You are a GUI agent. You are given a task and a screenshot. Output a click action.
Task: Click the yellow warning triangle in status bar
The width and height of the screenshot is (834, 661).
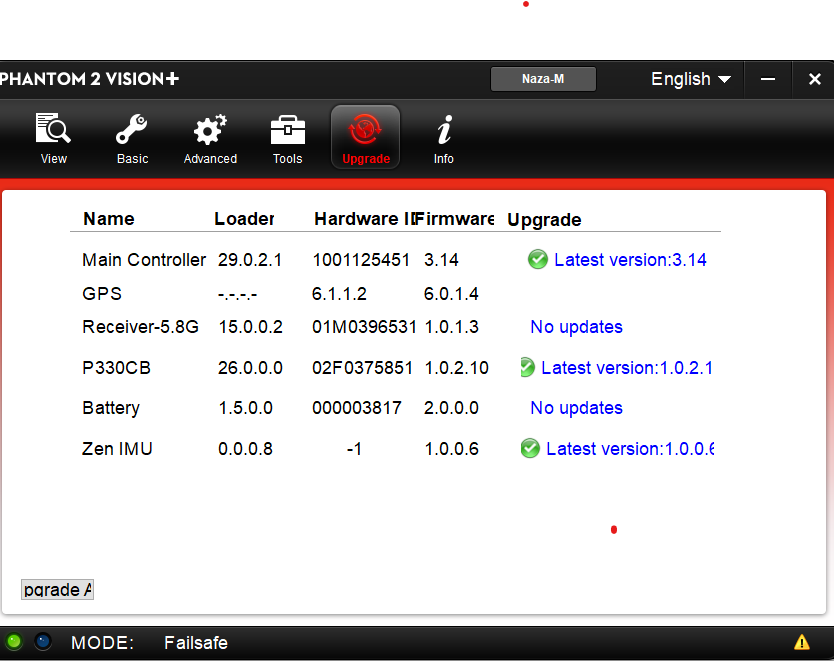click(802, 642)
